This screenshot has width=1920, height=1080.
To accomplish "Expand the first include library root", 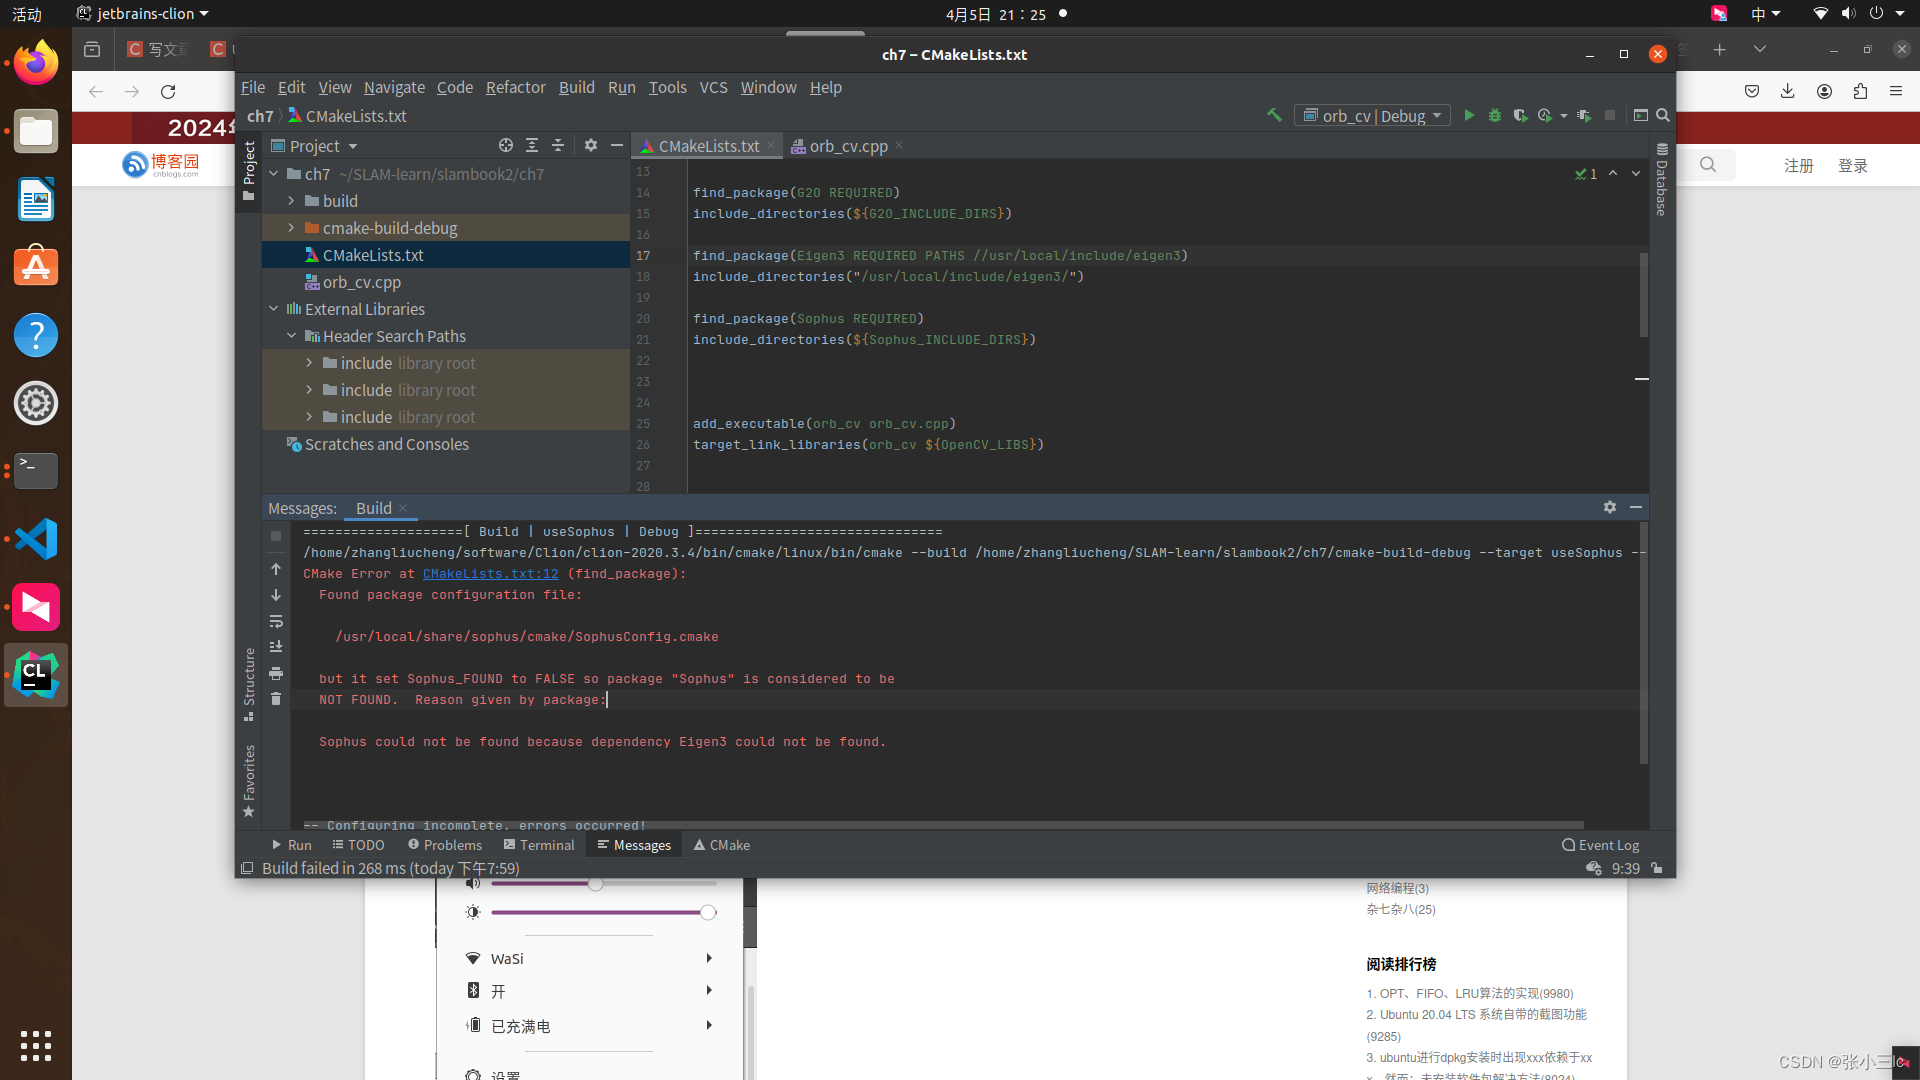I will point(309,362).
